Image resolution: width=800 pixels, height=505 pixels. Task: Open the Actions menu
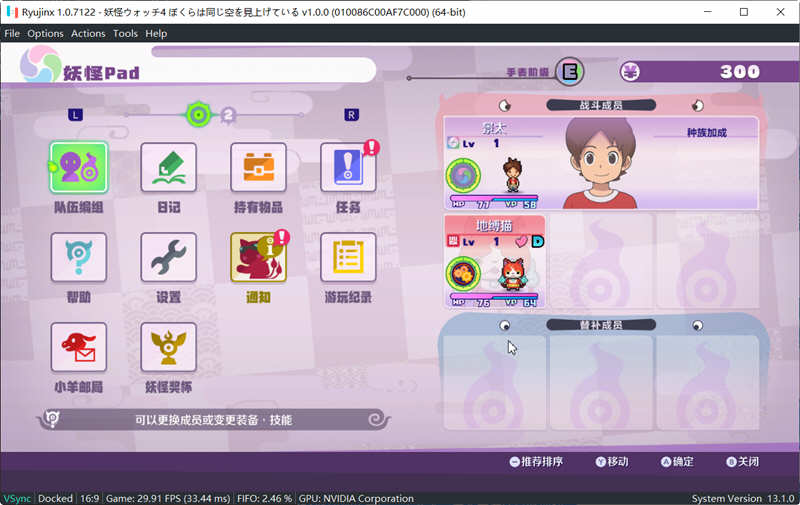click(x=88, y=34)
